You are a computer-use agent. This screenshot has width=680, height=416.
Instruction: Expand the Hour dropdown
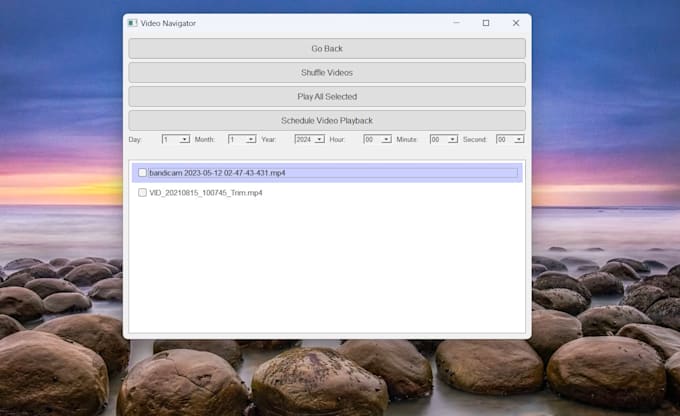(x=377, y=140)
